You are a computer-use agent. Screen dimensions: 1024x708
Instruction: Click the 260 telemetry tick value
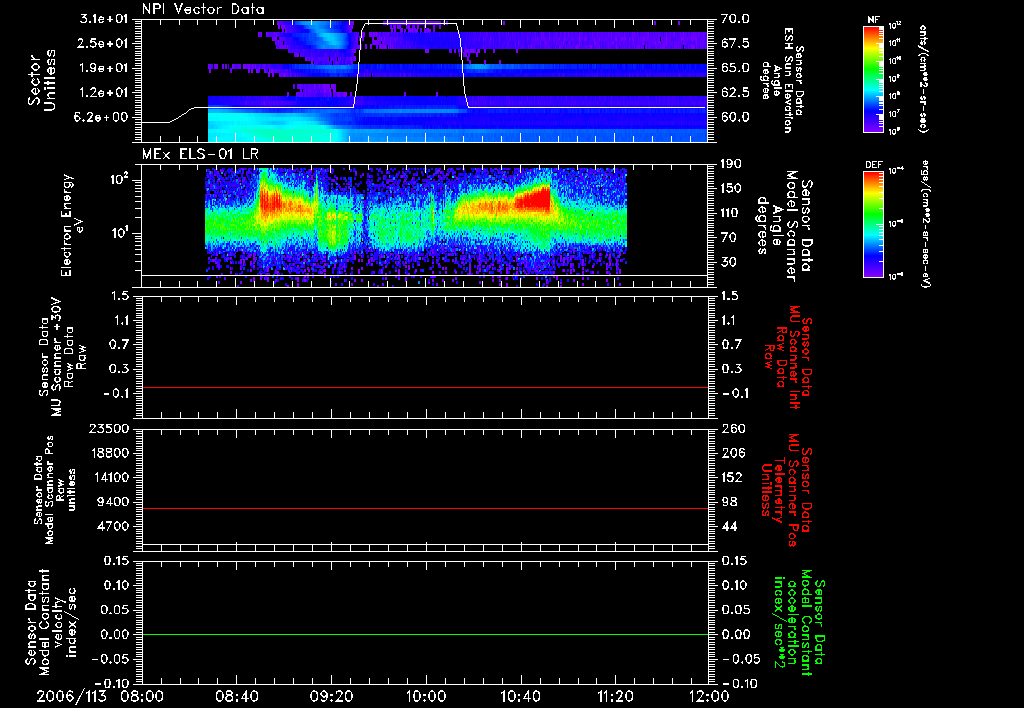click(x=733, y=428)
